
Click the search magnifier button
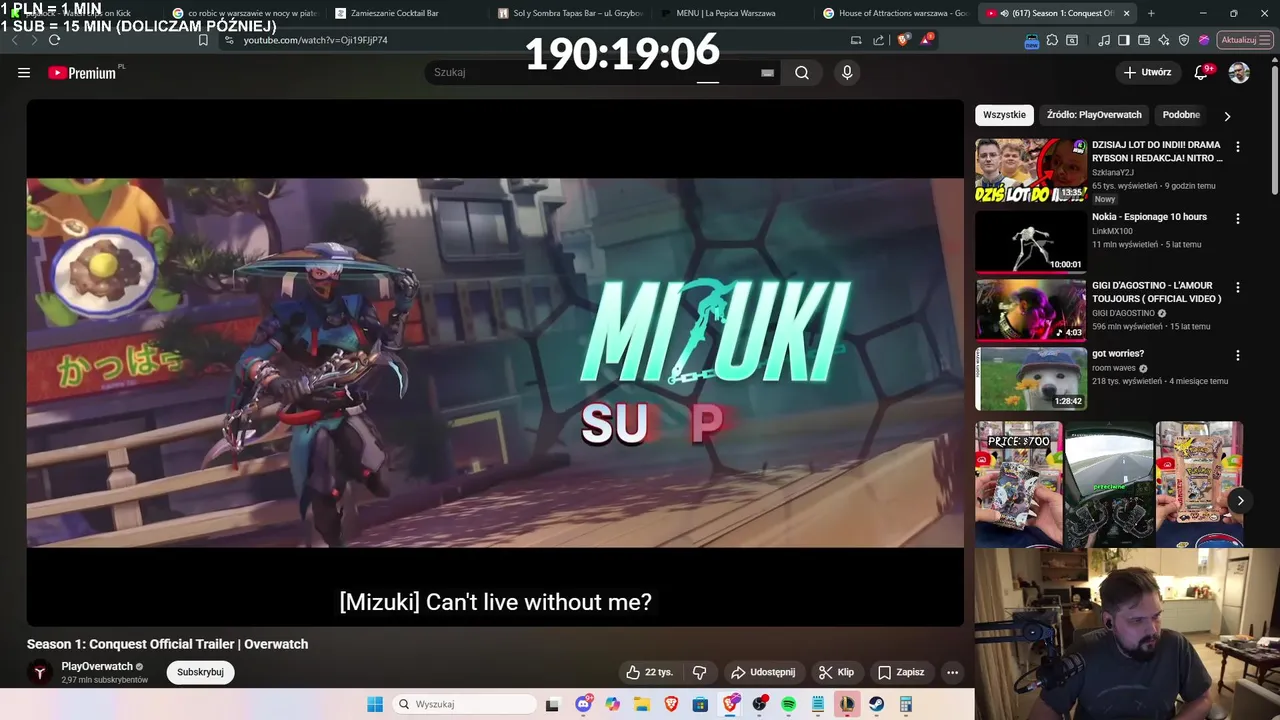point(802,72)
